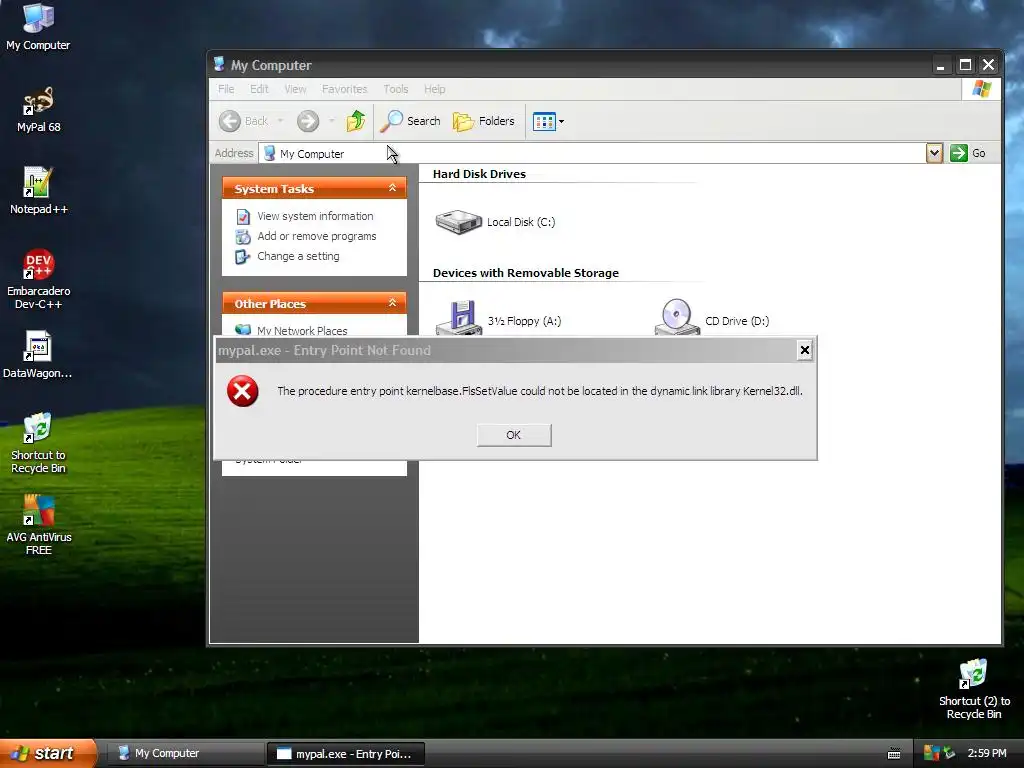This screenshot has width=1024, height=768.
Task: Click the Forward arrow in Explorer toolbar
Action: pyautogui.click(x=308, y=121)
